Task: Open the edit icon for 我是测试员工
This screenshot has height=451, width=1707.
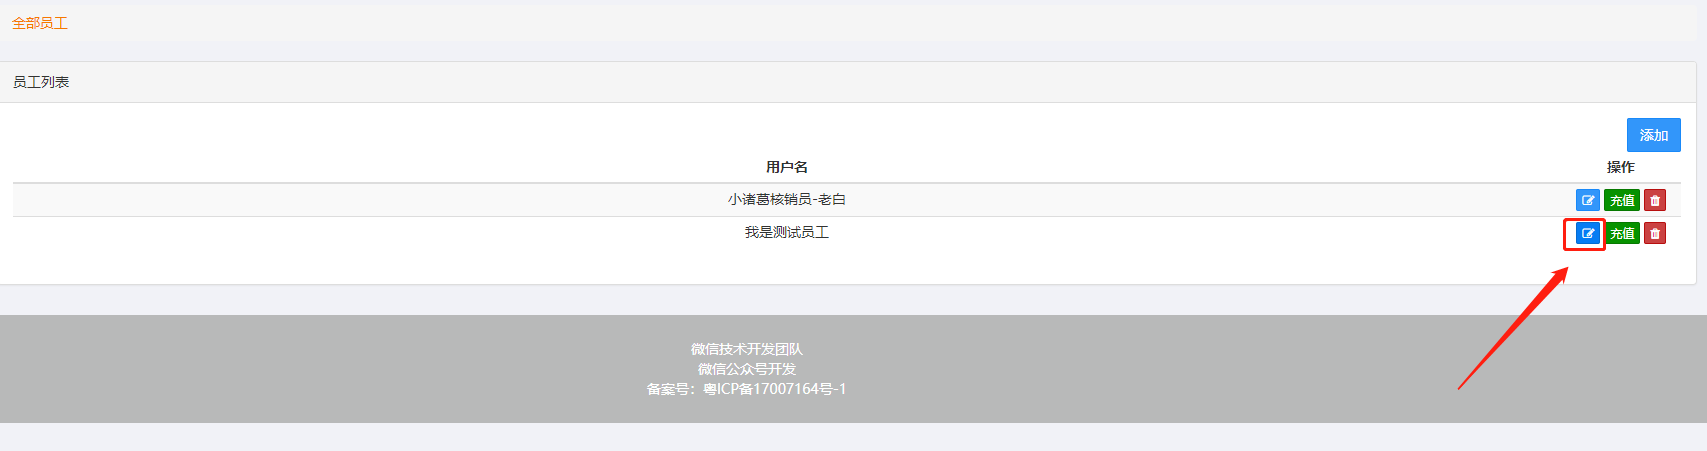Action: click(1588, 233)
